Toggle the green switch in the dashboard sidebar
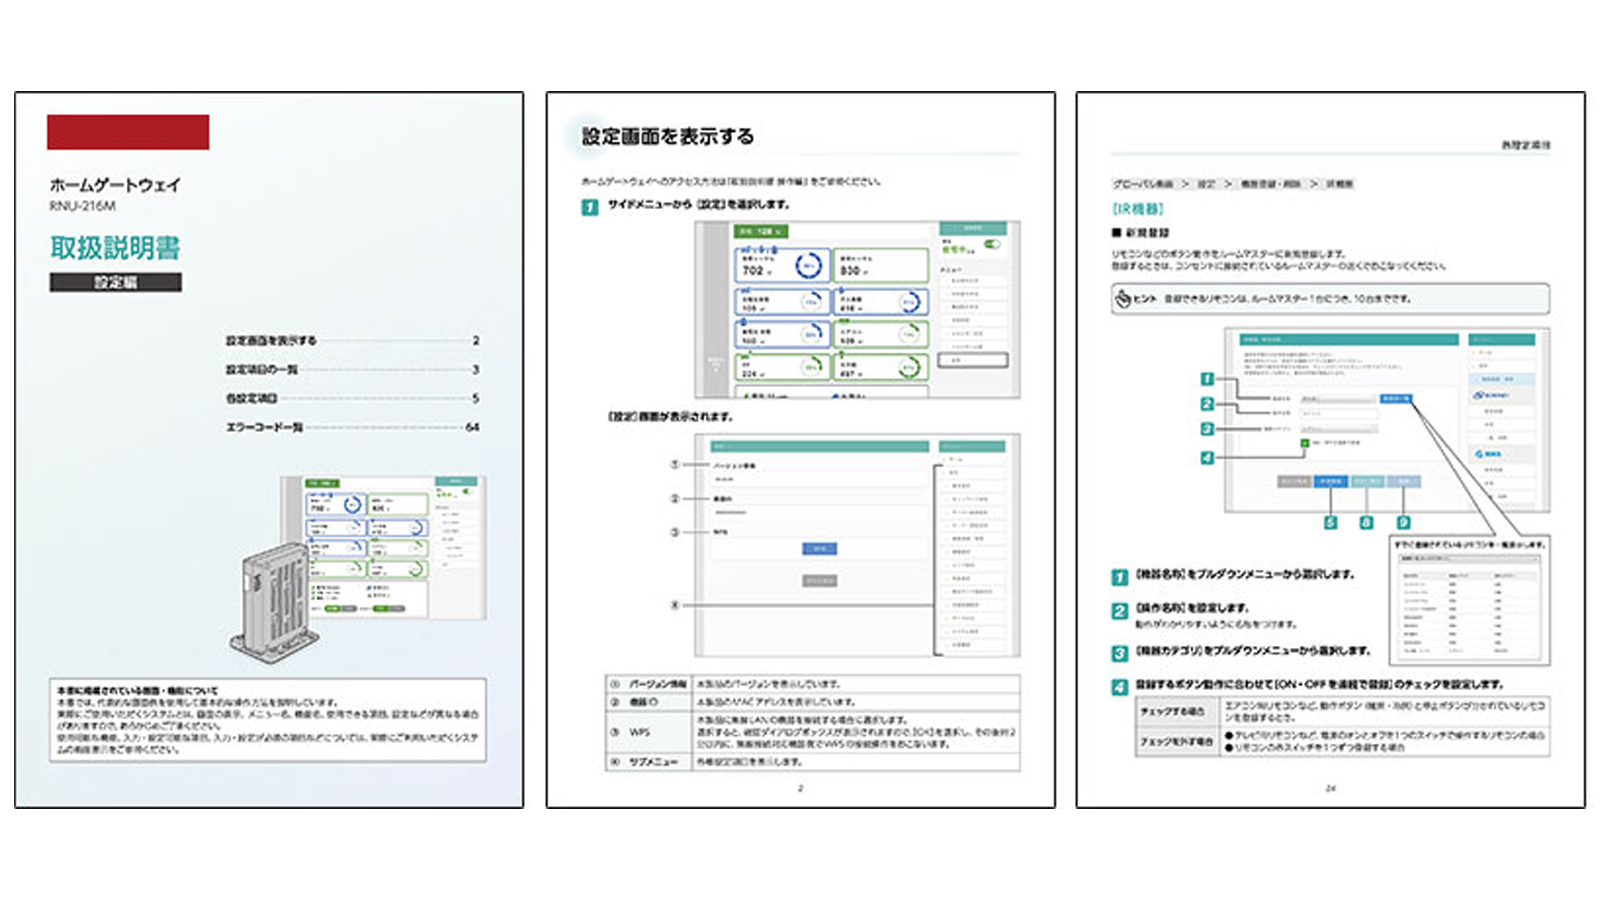The height and width of the screenshot is (900, 1600). 992,244
